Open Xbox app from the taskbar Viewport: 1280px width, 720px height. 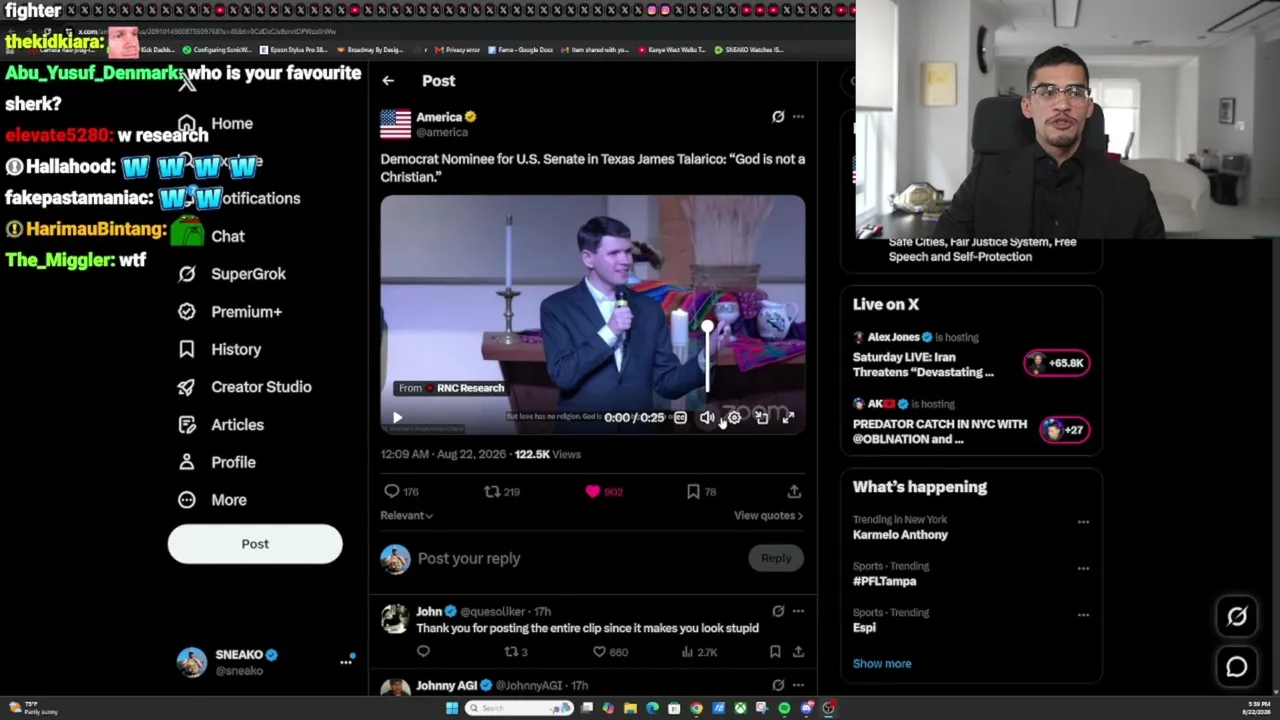click(x=740, y=708)
